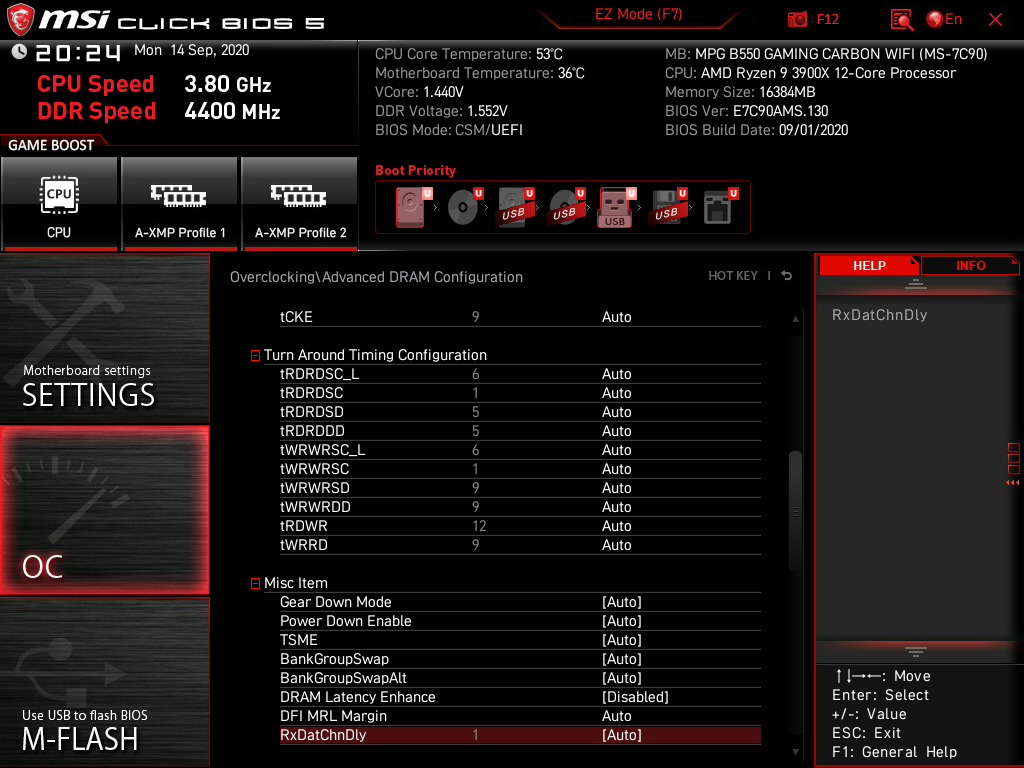Viewport: 1024px width, 768px height.
Task: Collapse the Misc Item section
Action: 255,583
